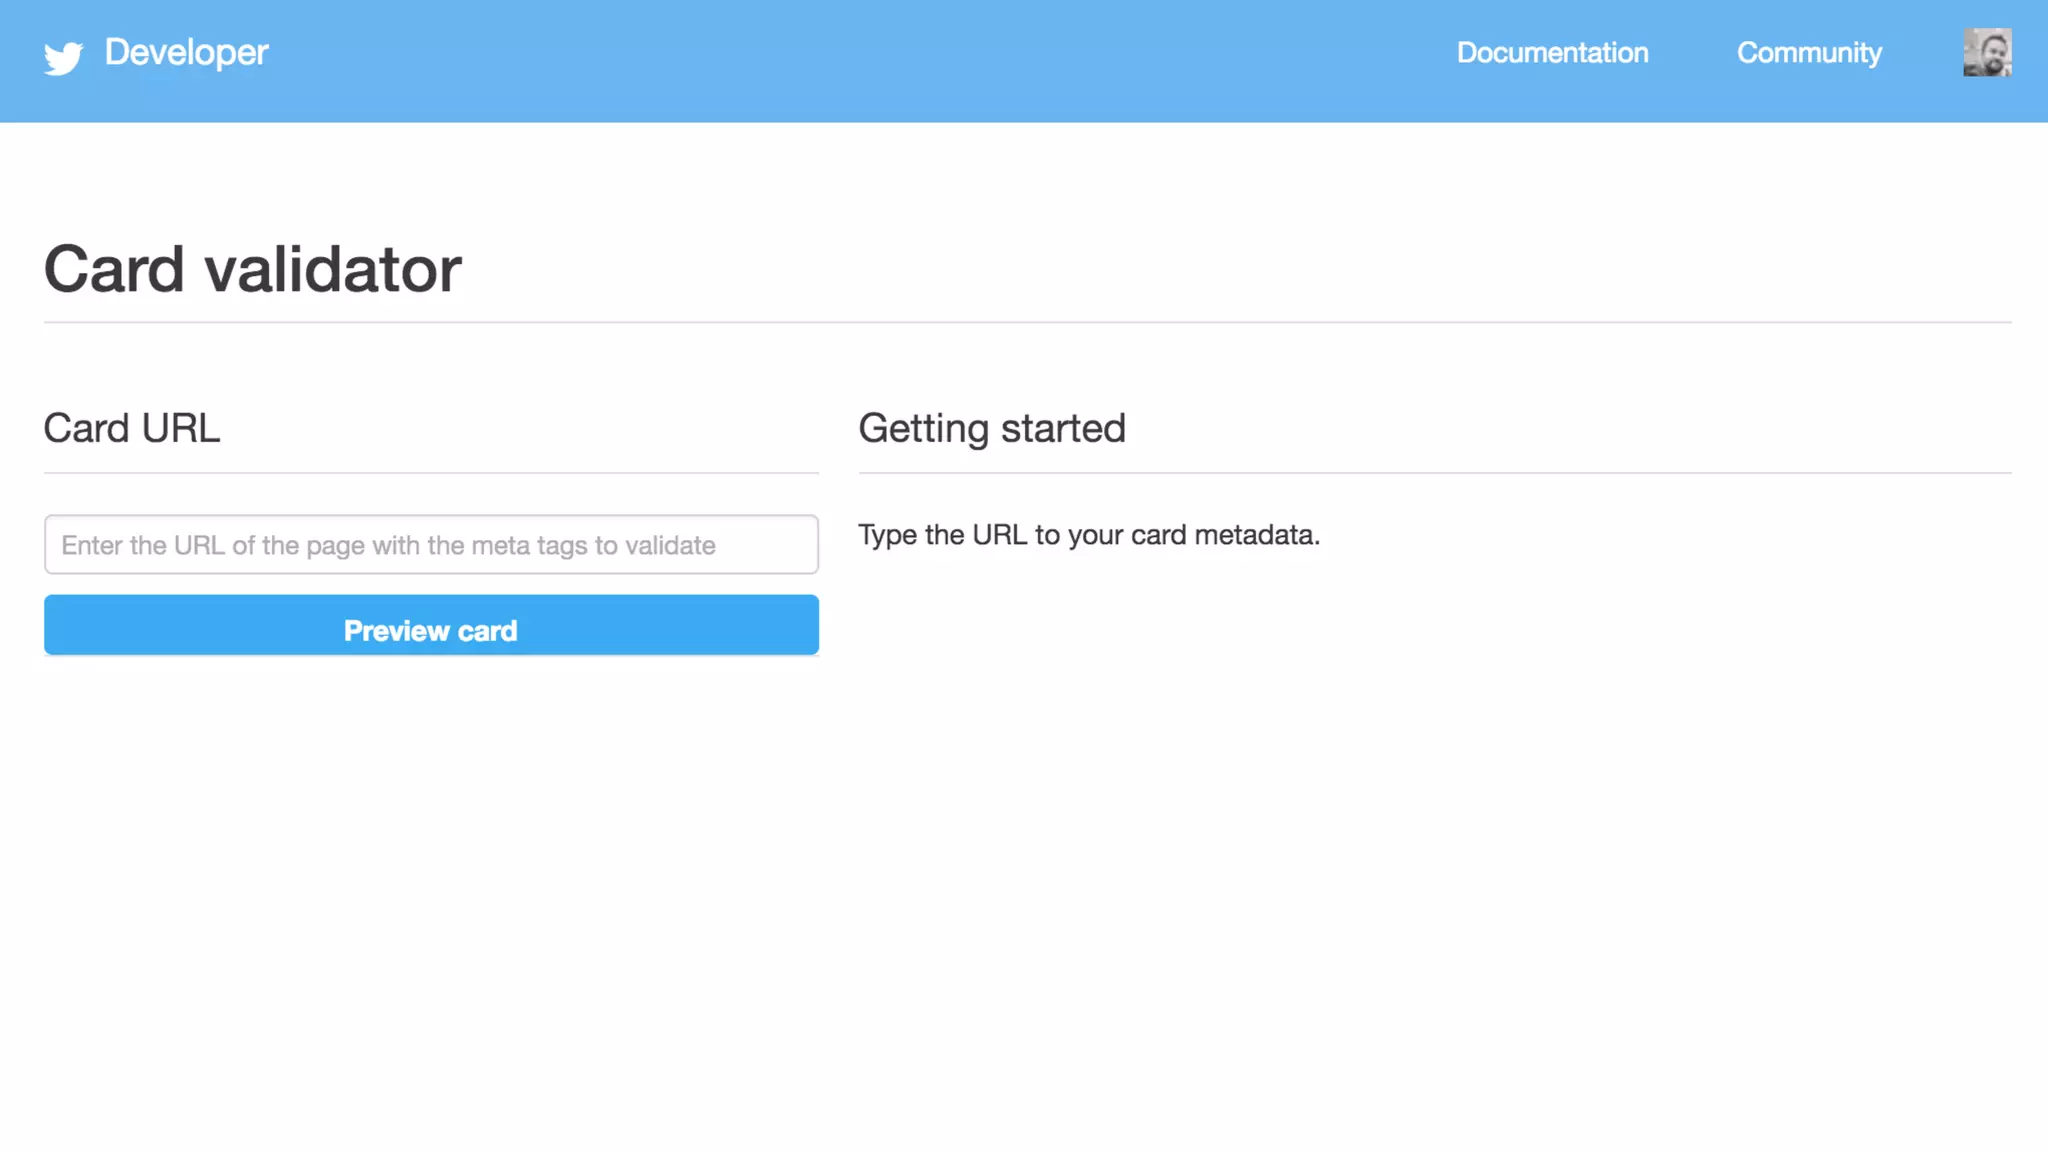The width and height of the screenshot is (2048, 1152).
Task: Click the Card URL section heading
Action: (131, 428)
